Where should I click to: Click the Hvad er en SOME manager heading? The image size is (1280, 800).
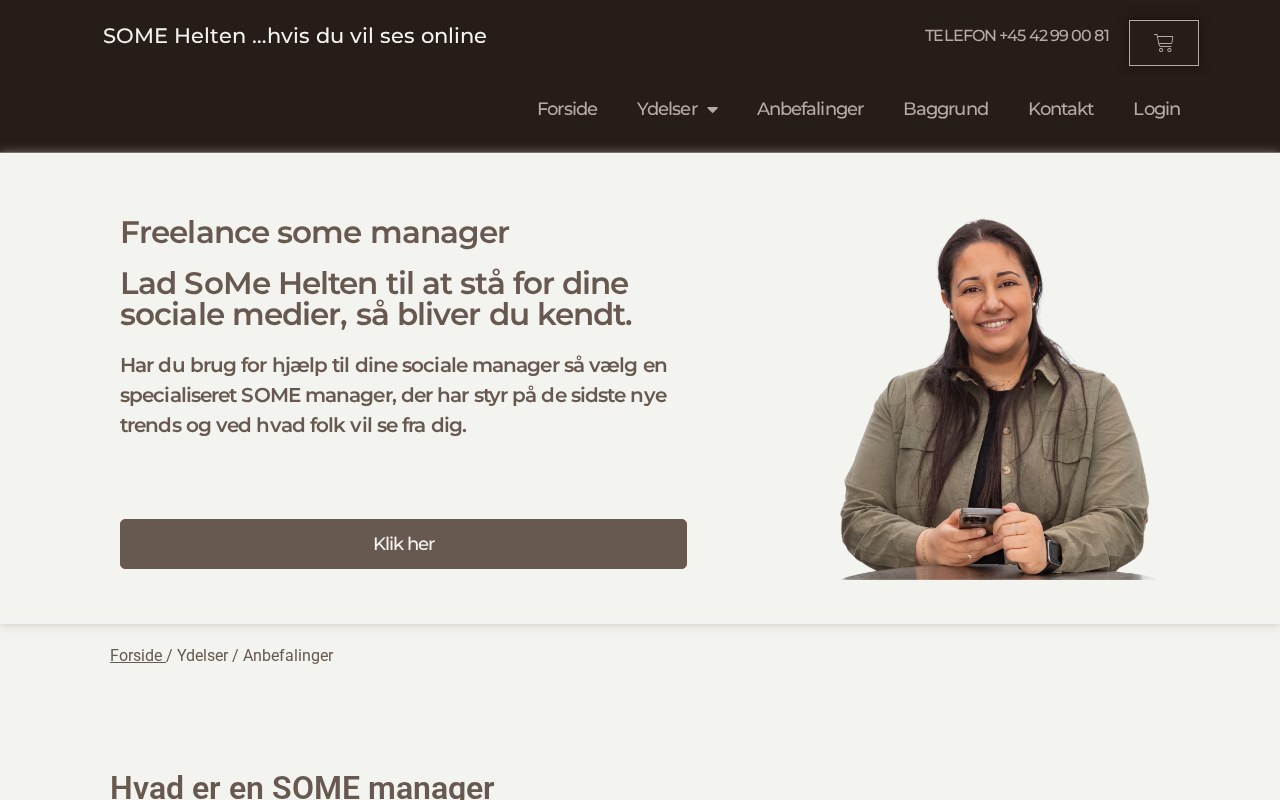click(x=302, y=786)
